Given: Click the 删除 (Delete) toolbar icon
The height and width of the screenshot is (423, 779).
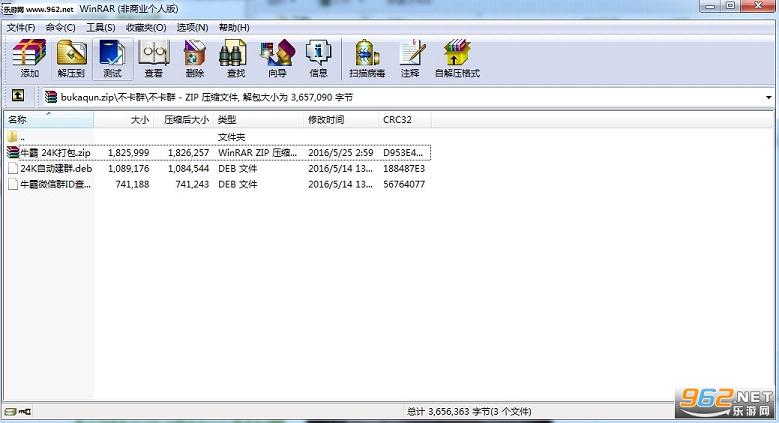Looking at the screenshot, I should coord(195,59).
